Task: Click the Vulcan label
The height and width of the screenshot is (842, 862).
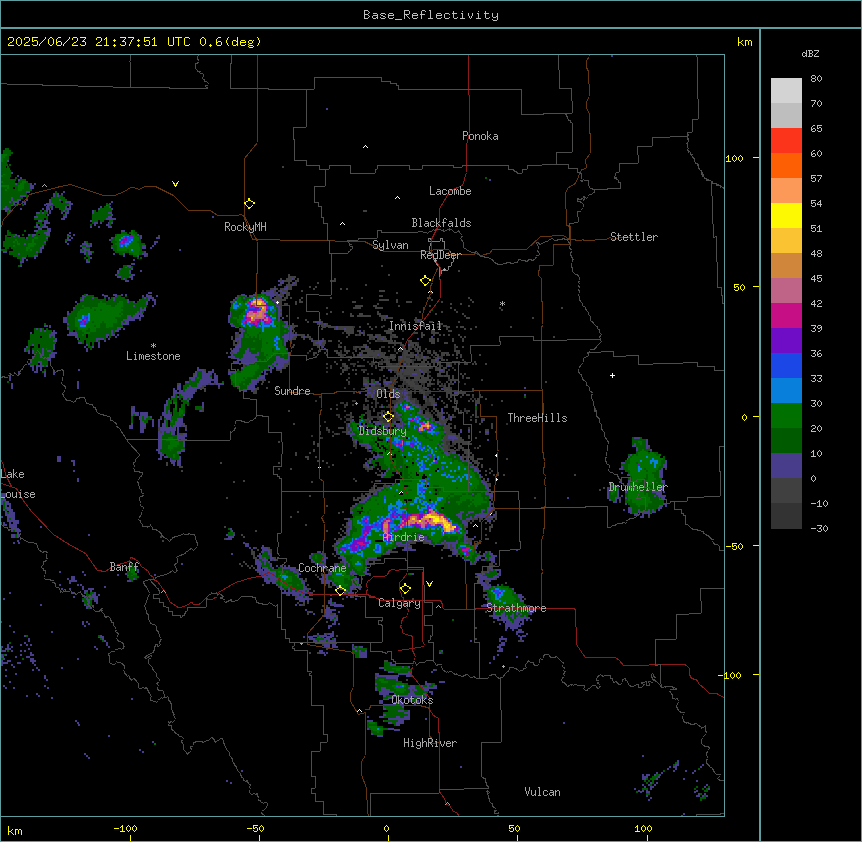Action: pyautogui.click(x=543, y=792)
